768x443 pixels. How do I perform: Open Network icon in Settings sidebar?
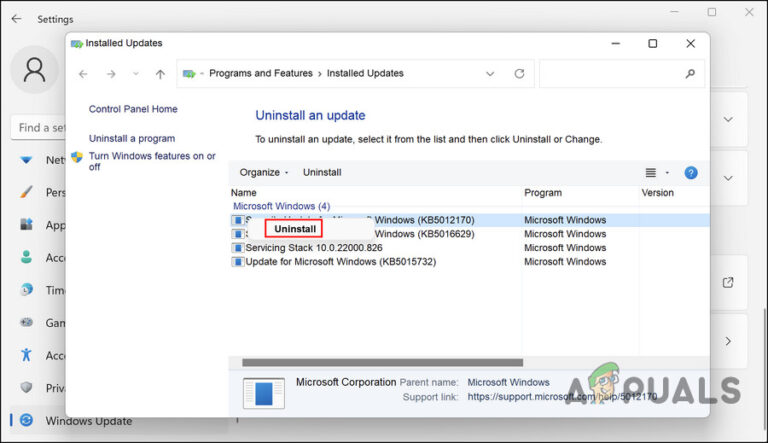click(26, 160)
